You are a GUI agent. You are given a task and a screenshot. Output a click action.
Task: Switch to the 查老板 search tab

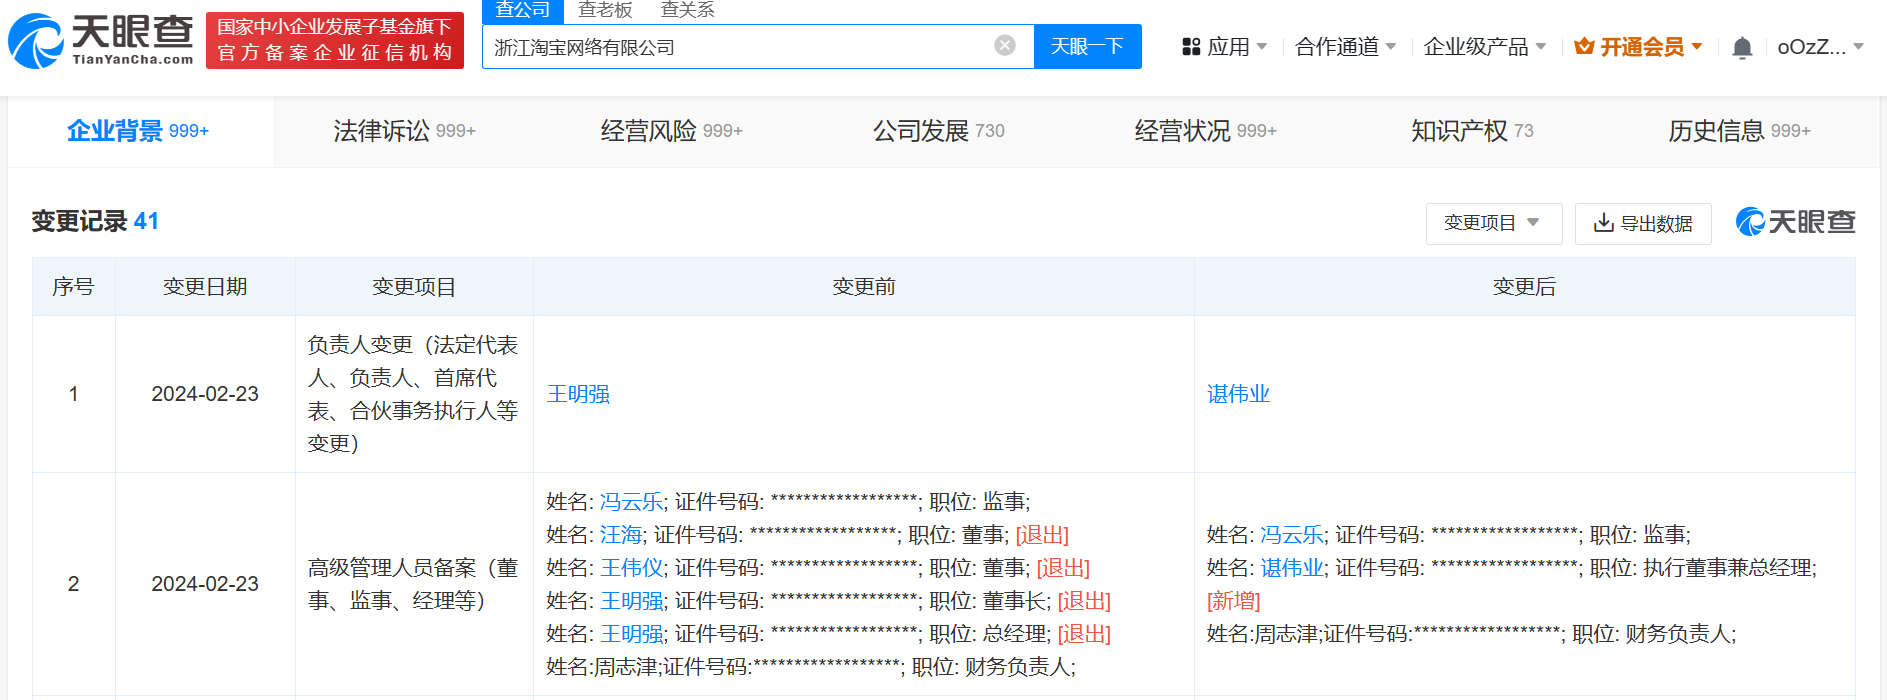(605, 10)
